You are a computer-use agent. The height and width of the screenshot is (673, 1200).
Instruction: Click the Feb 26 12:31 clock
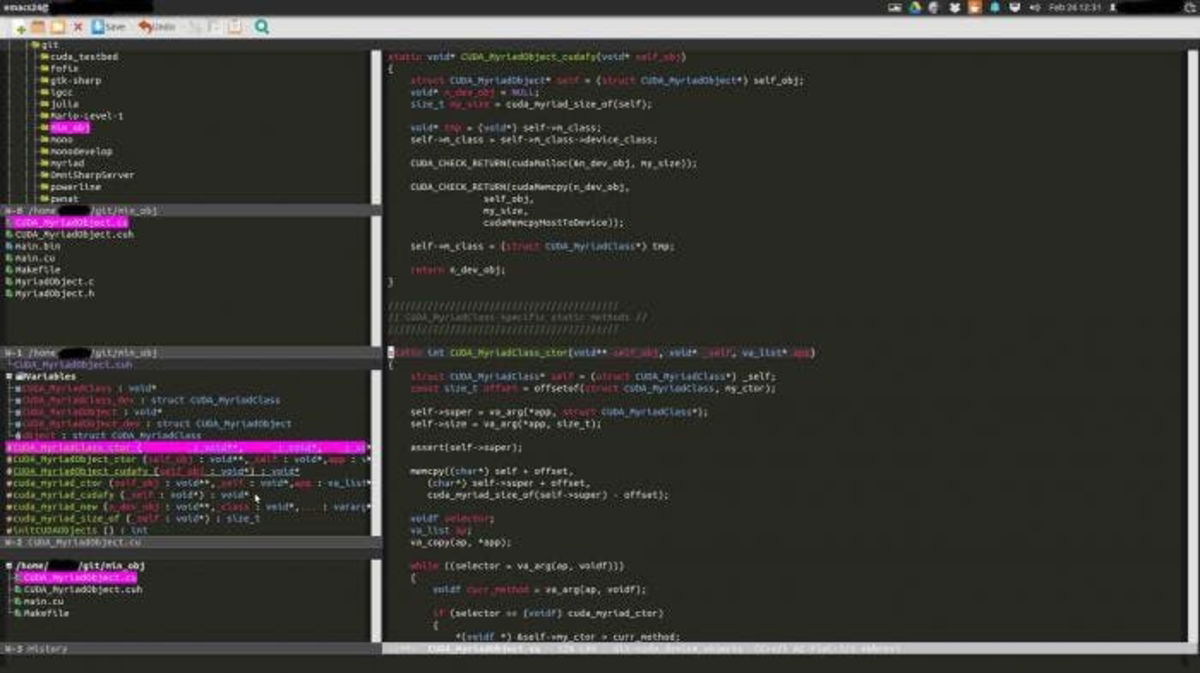(1075, 7)
